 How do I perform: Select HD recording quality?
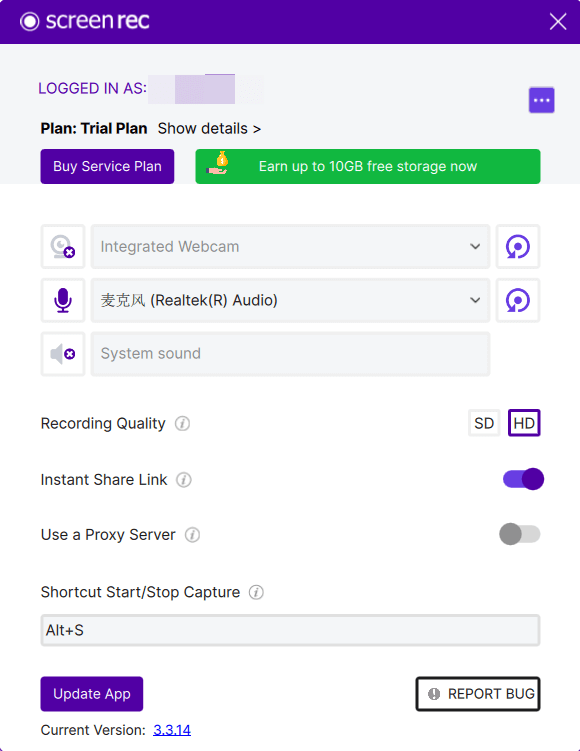pos(524,423)
